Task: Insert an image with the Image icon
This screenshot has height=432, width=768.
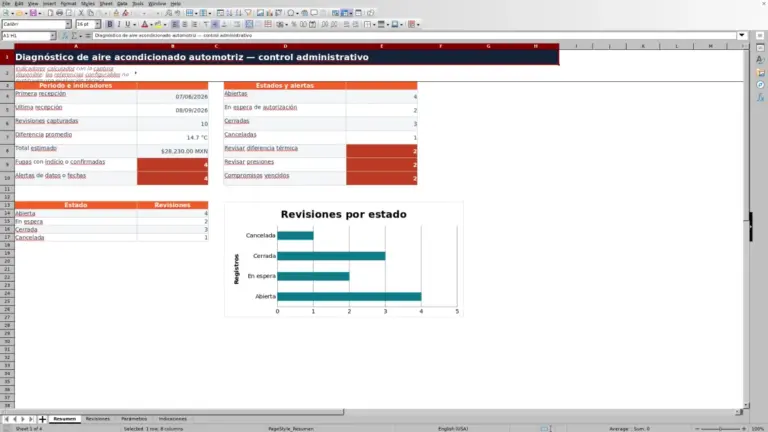Action: (261, 13)
